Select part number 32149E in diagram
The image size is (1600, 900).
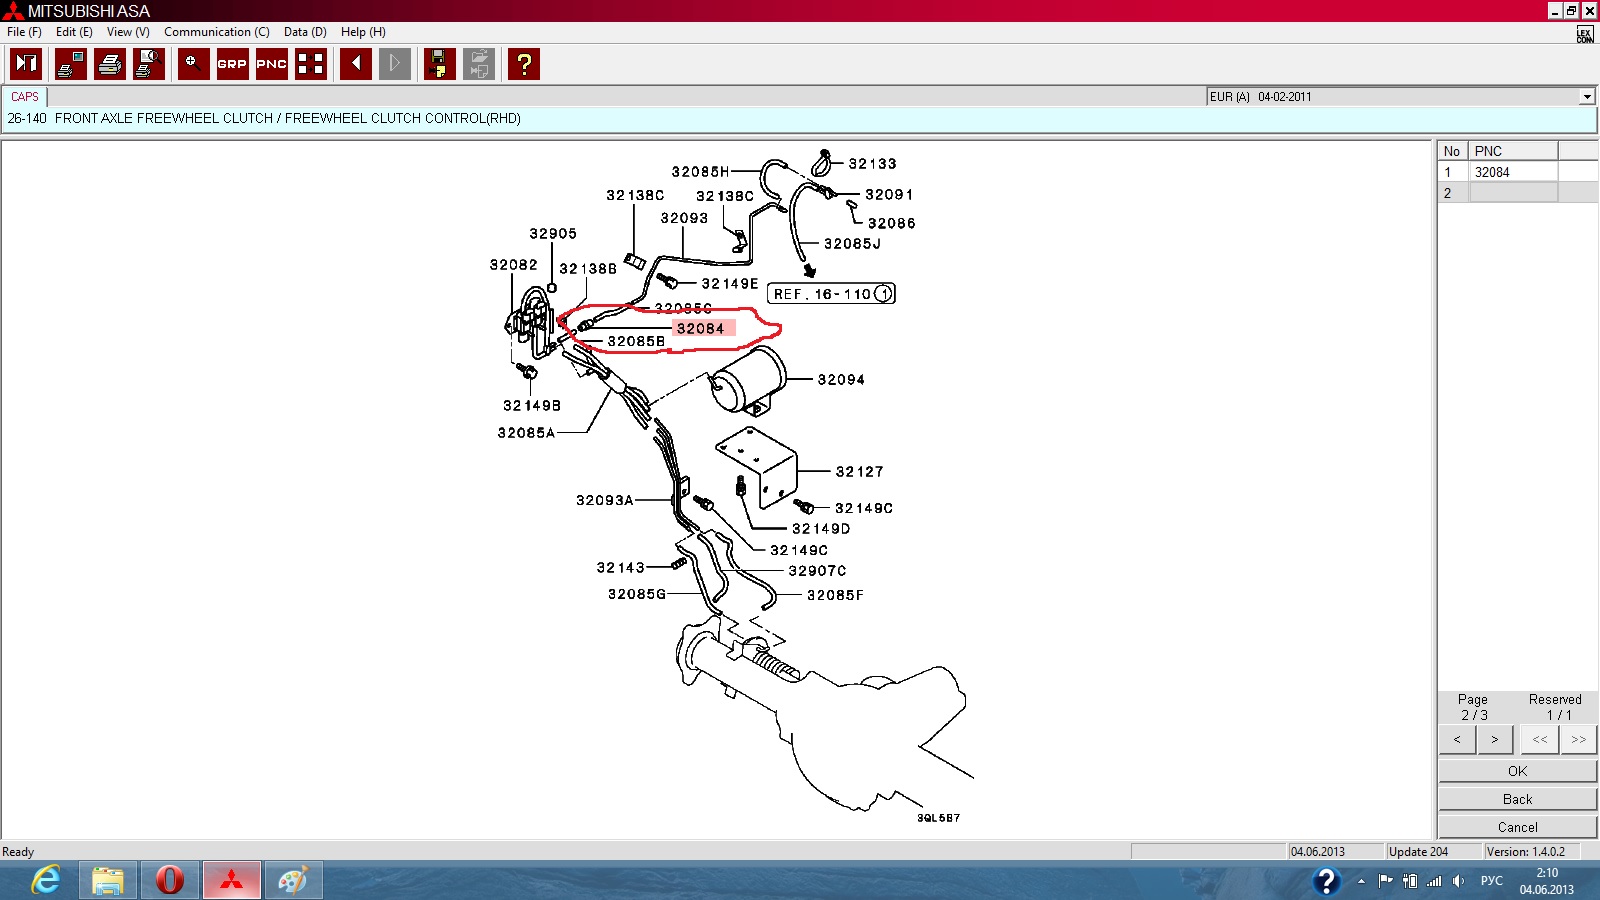pyautogui.click(x=730, y=284)
